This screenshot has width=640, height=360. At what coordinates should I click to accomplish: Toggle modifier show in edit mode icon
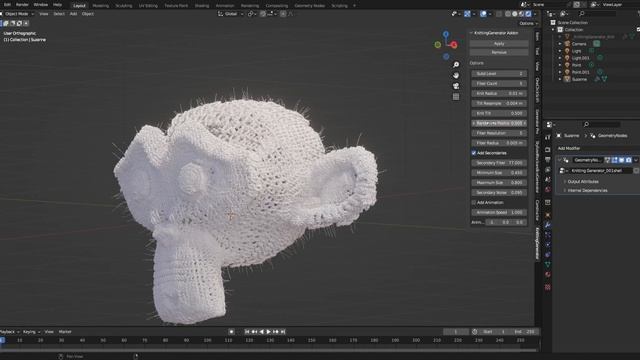tap(615, 160)
